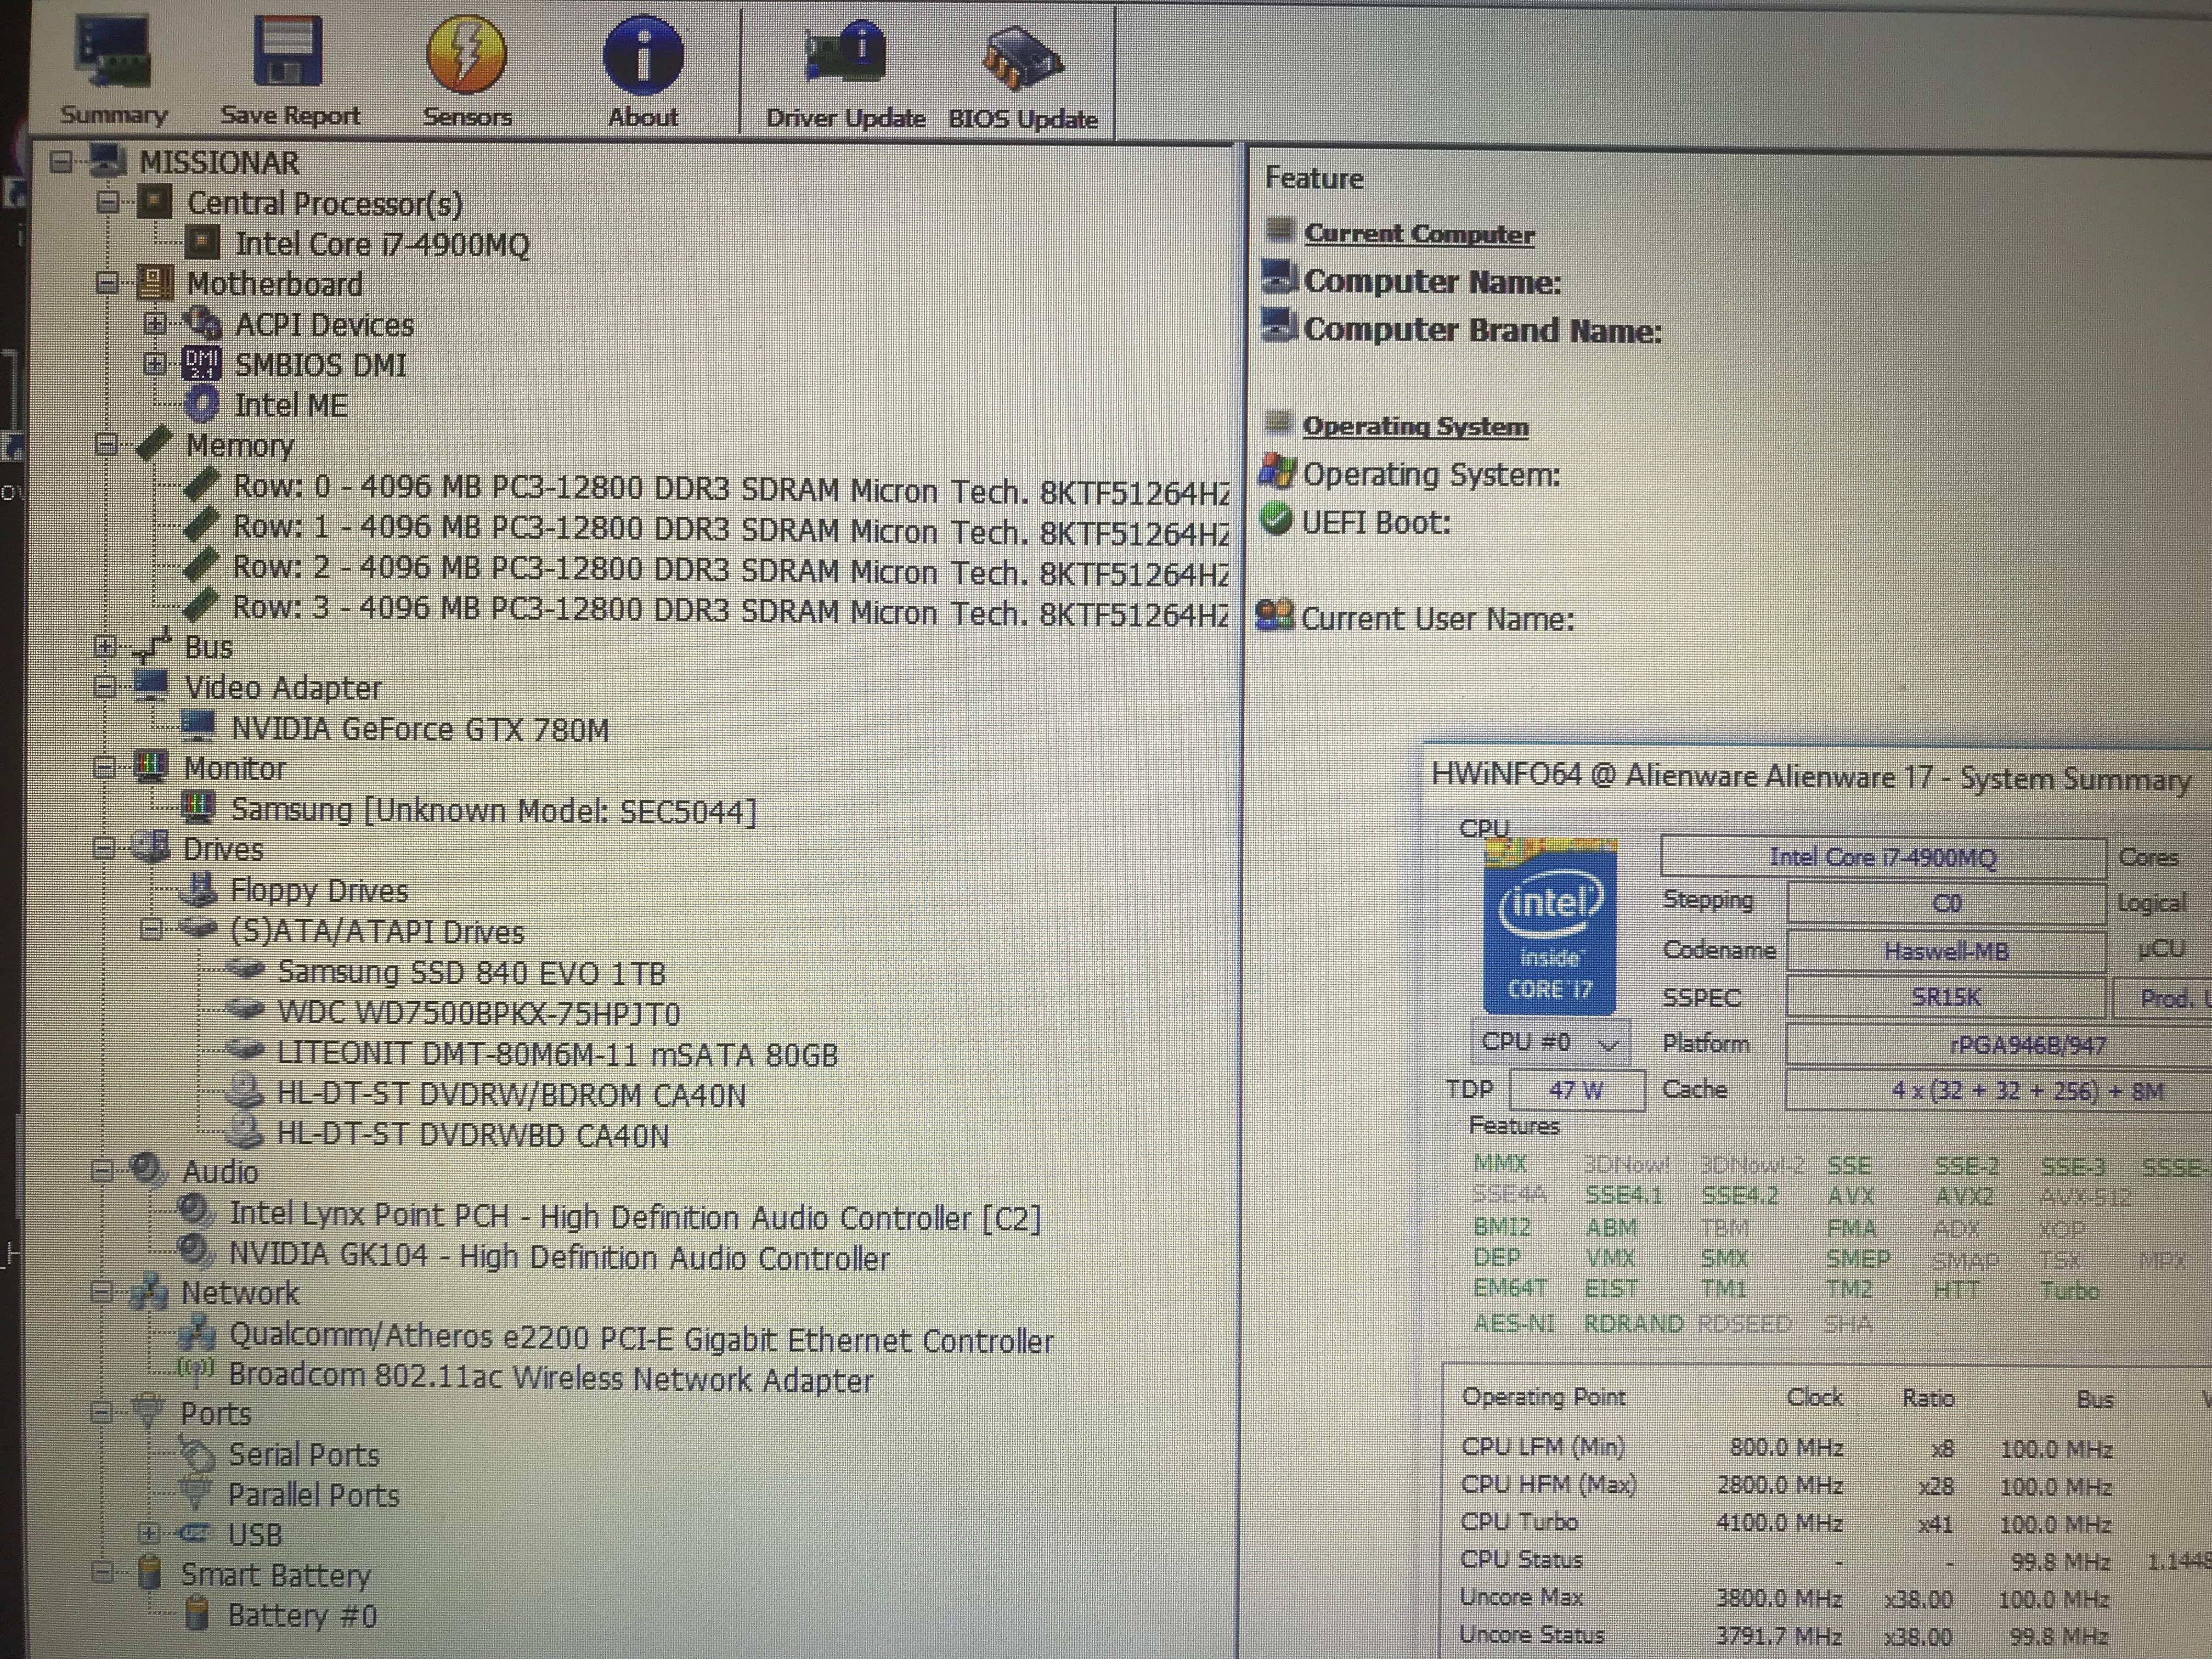Select Samsung [Unknown Model: SEC5044] monitor
2212x1659 pixels.
(x=494, y=810)
